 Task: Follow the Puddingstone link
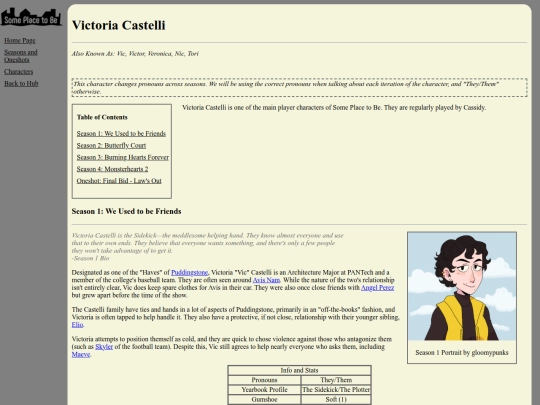click(x=189, y=272)
